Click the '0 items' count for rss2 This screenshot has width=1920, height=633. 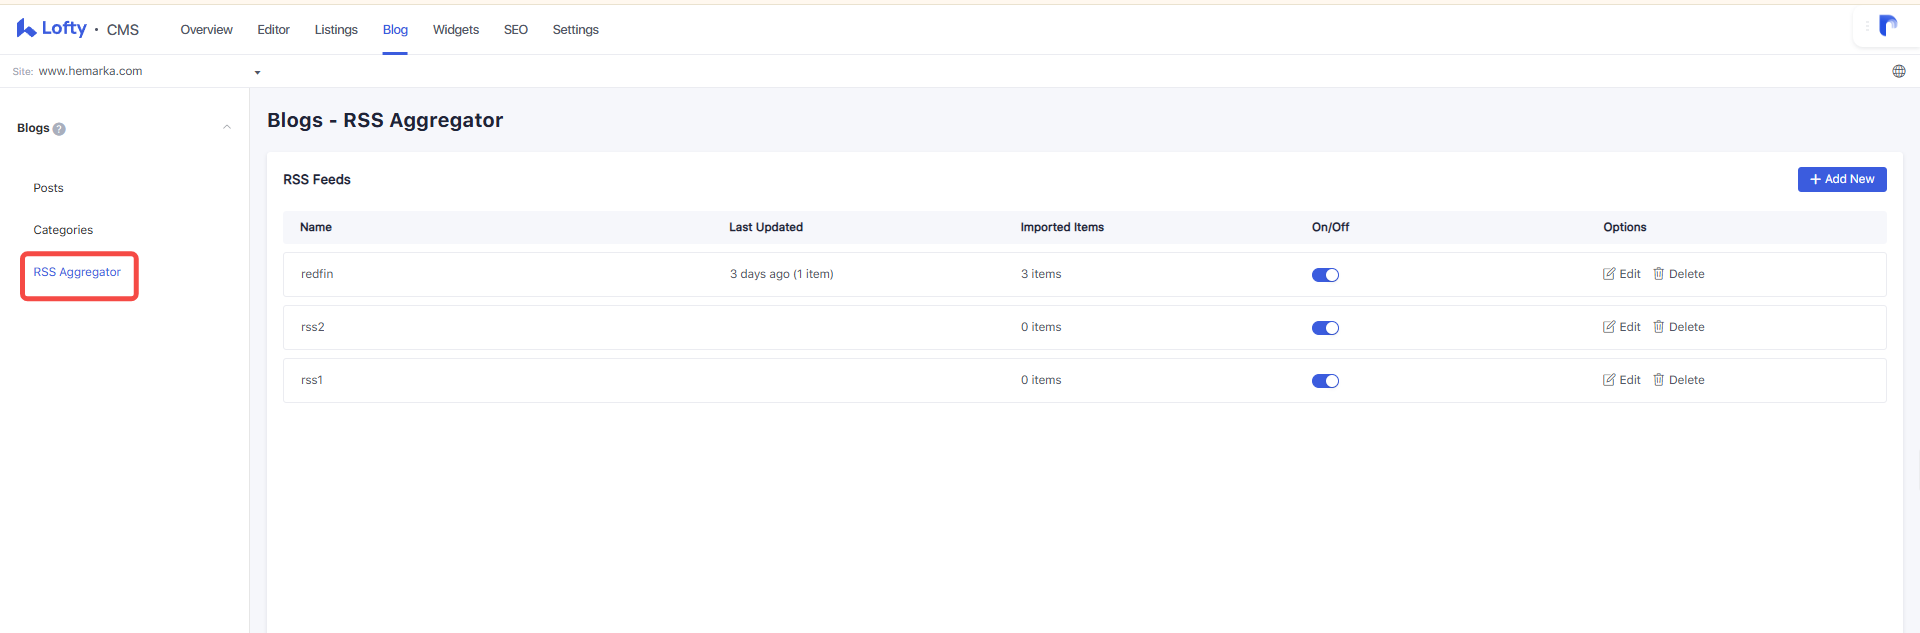coord(1041,327)
